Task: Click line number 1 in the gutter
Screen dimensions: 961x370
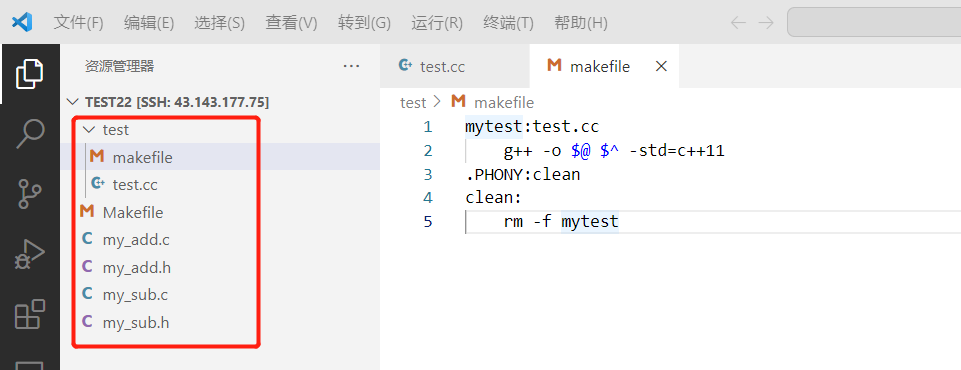Action: click(427, 127)
